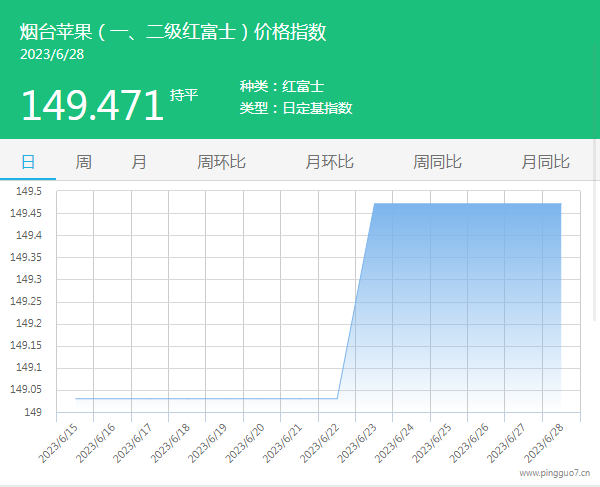Click the 2023/6/28 x-axis date label
This screenshot has width=600, height=487.
coord(544,441)
